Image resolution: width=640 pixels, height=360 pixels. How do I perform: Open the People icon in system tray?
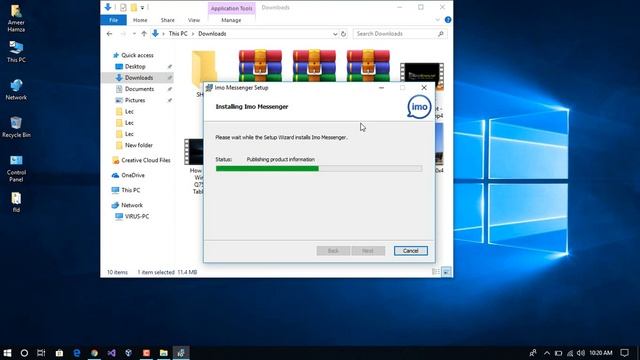pyautogui.click(x=533, y=353)
